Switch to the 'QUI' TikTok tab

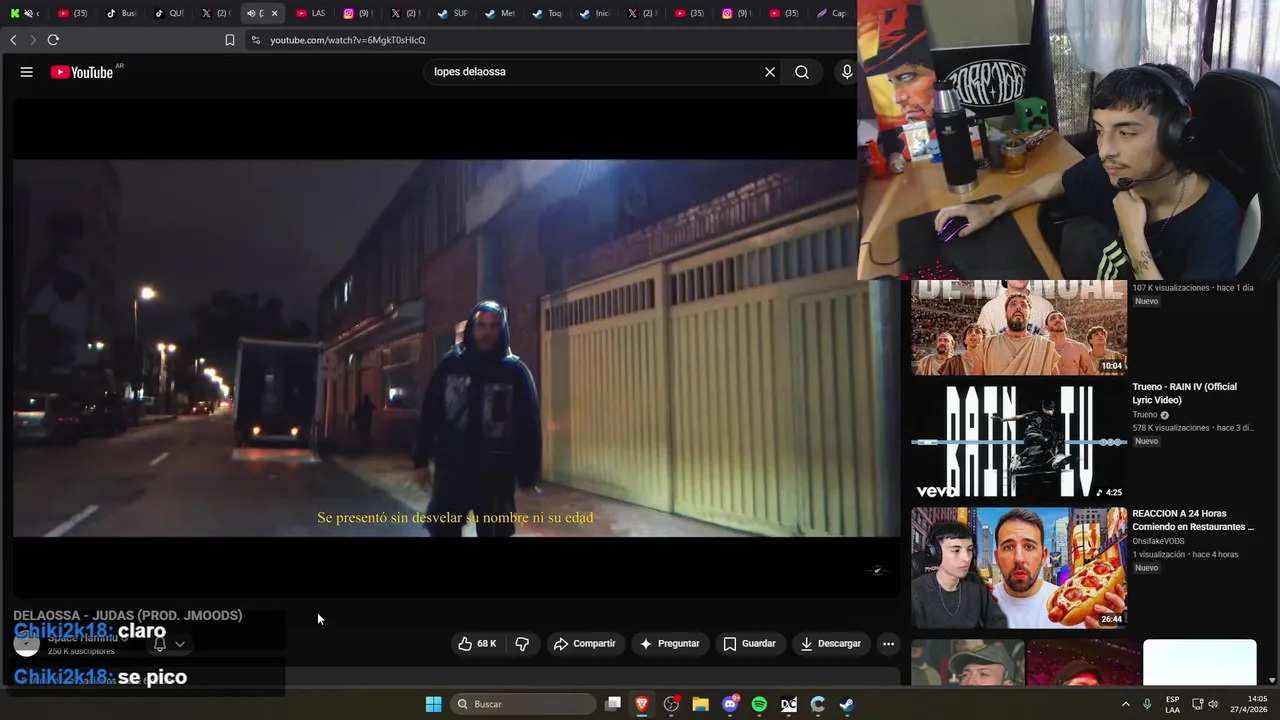tap(168, 13)
